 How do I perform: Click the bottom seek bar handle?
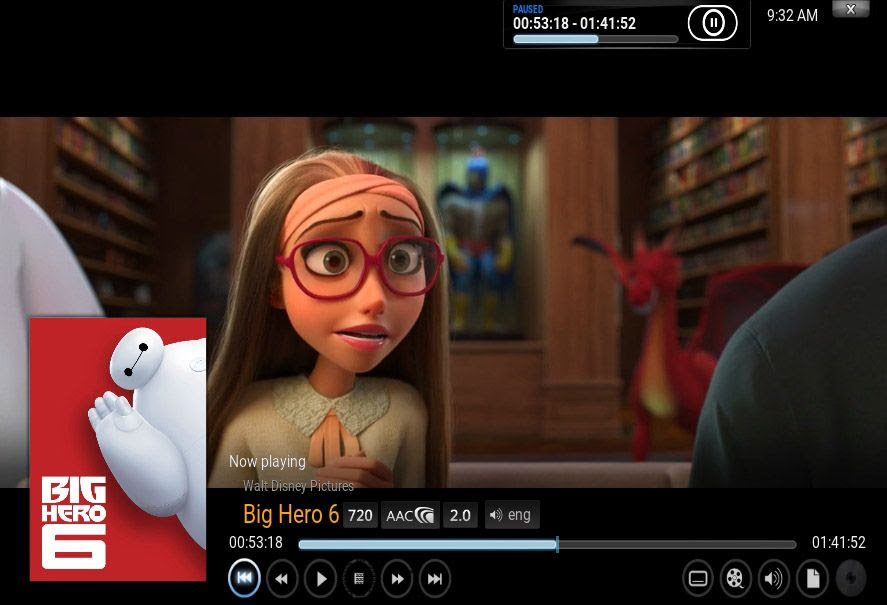[x=557, y=544]
